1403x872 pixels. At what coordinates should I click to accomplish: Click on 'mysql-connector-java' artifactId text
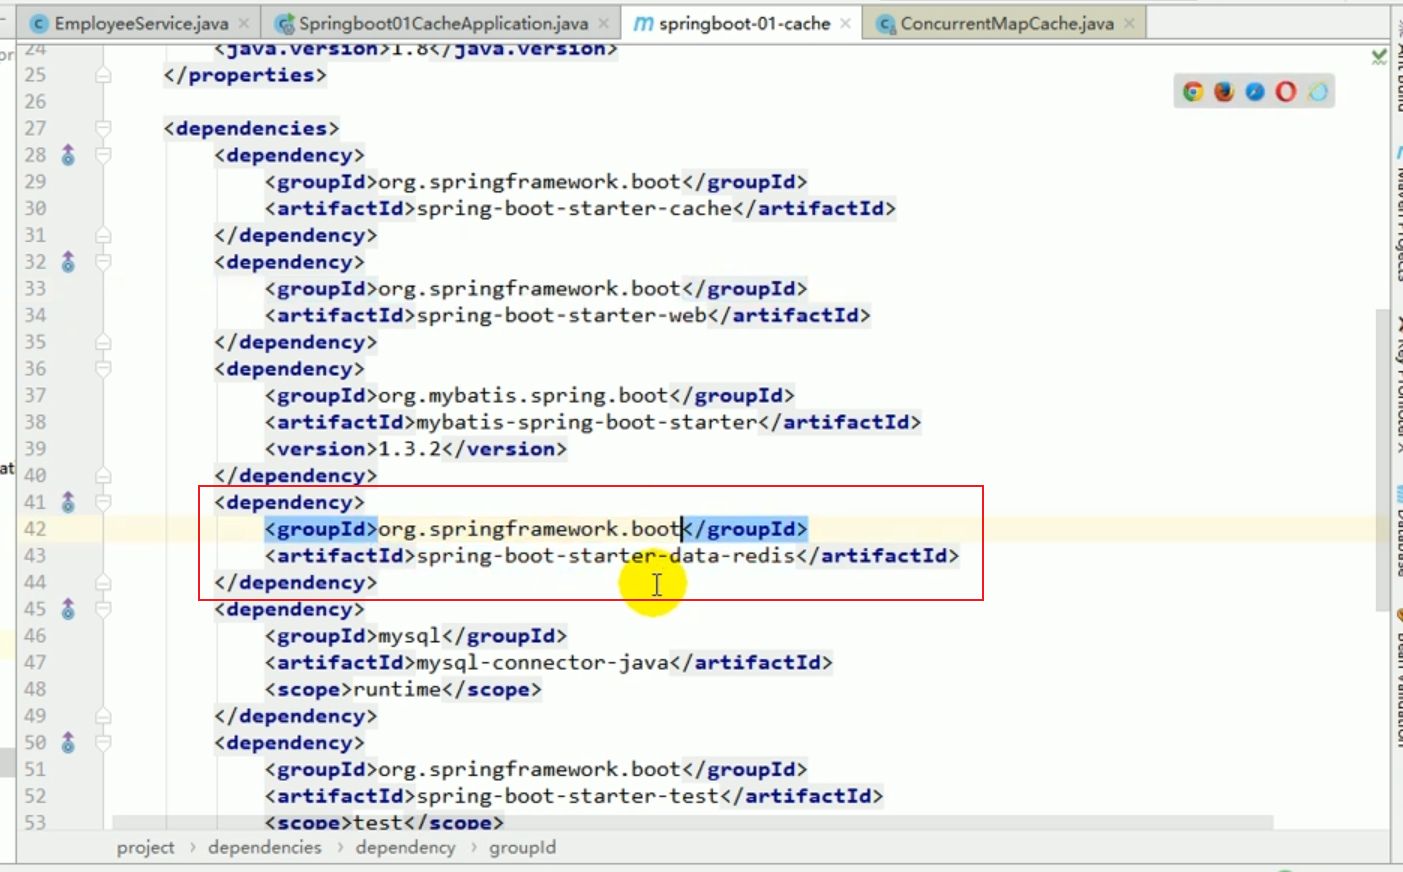click(542, 663)
